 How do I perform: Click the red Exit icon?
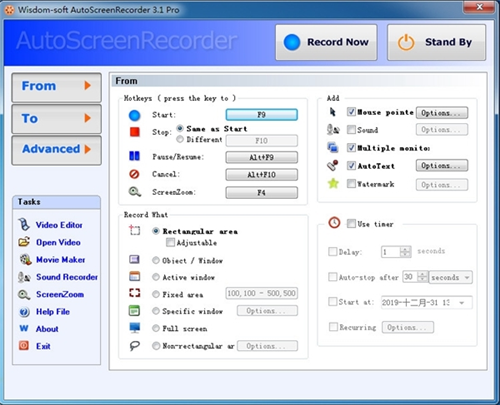tap(24, 346)
